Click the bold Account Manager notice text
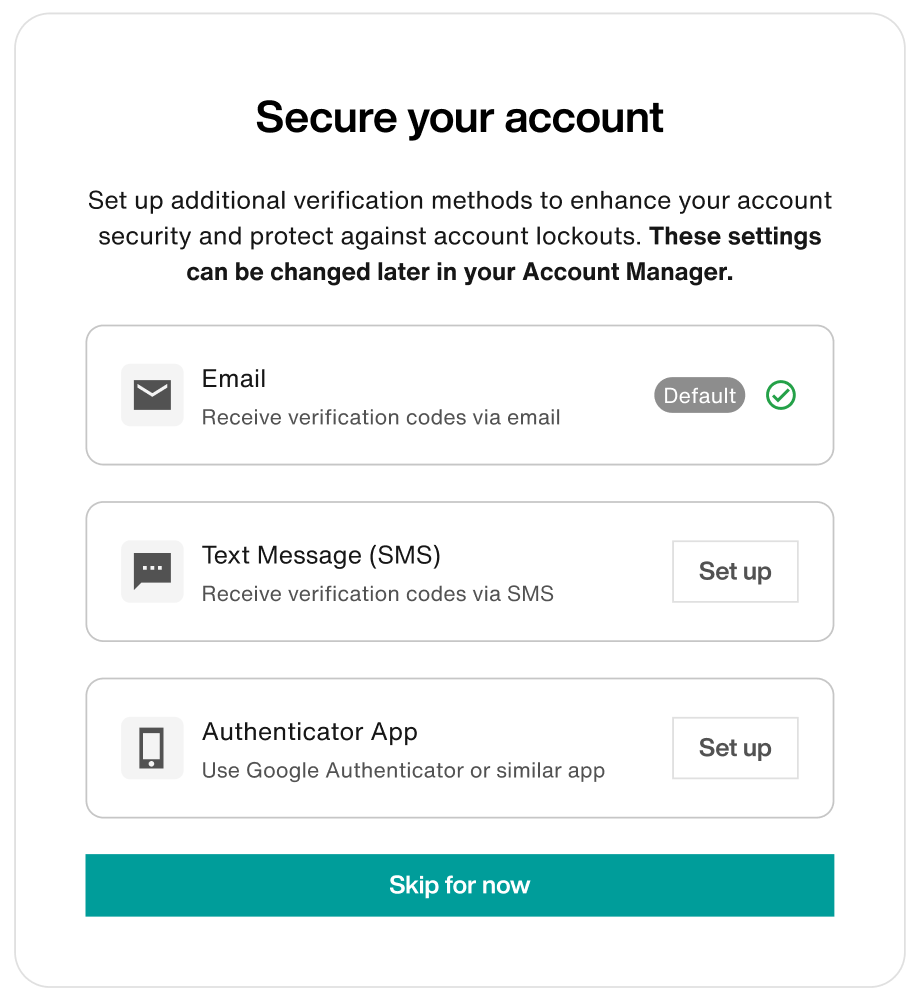This screenshot has width=919, height=1006. (460, 273)
